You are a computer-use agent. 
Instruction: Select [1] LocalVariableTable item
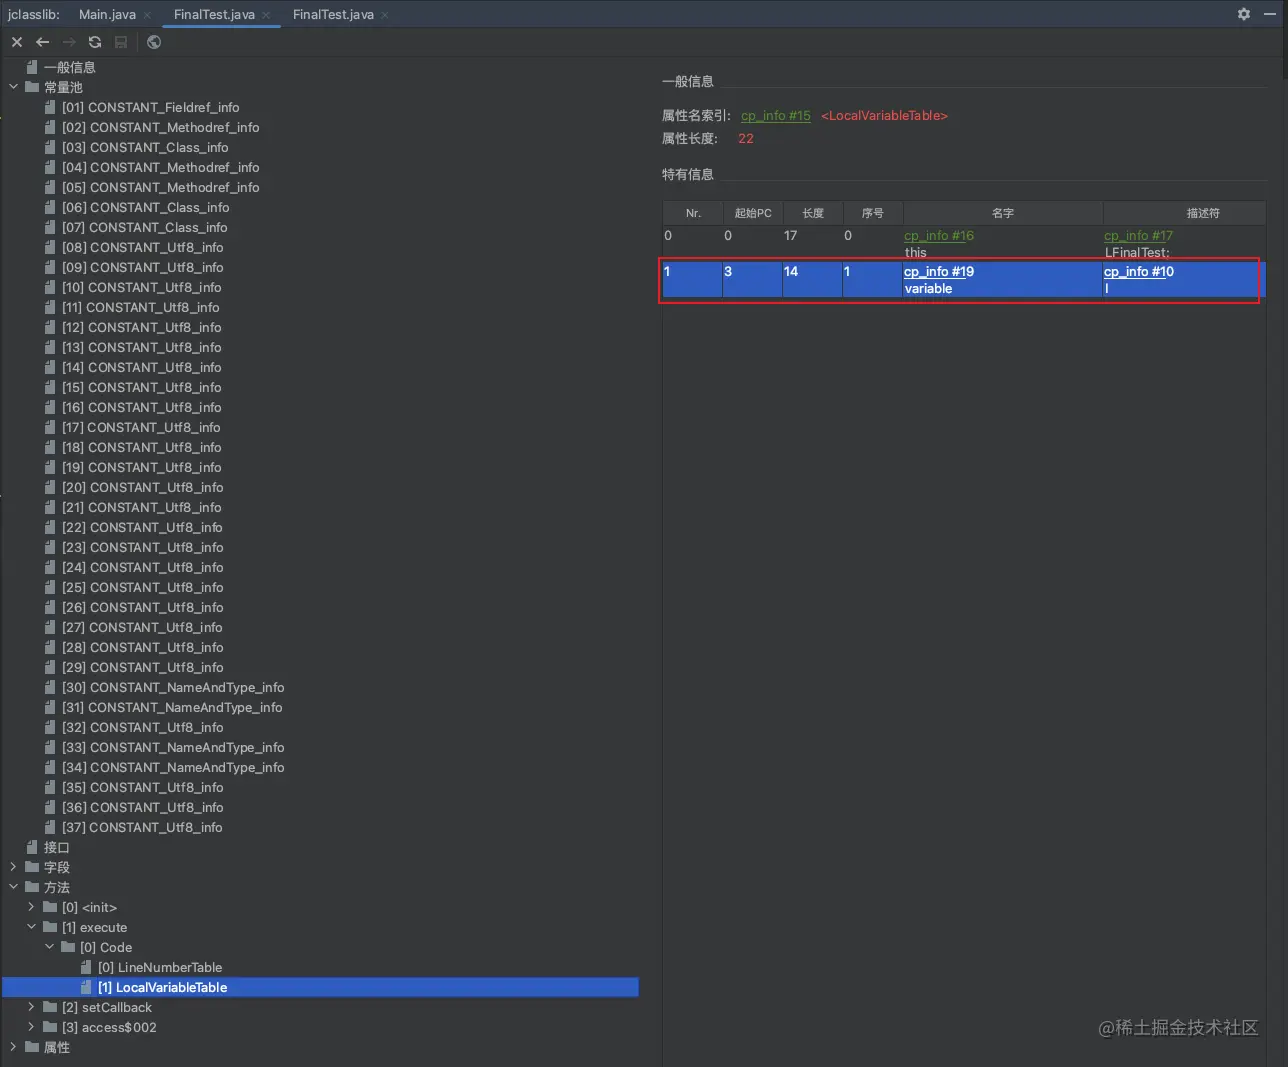[163, 987]
